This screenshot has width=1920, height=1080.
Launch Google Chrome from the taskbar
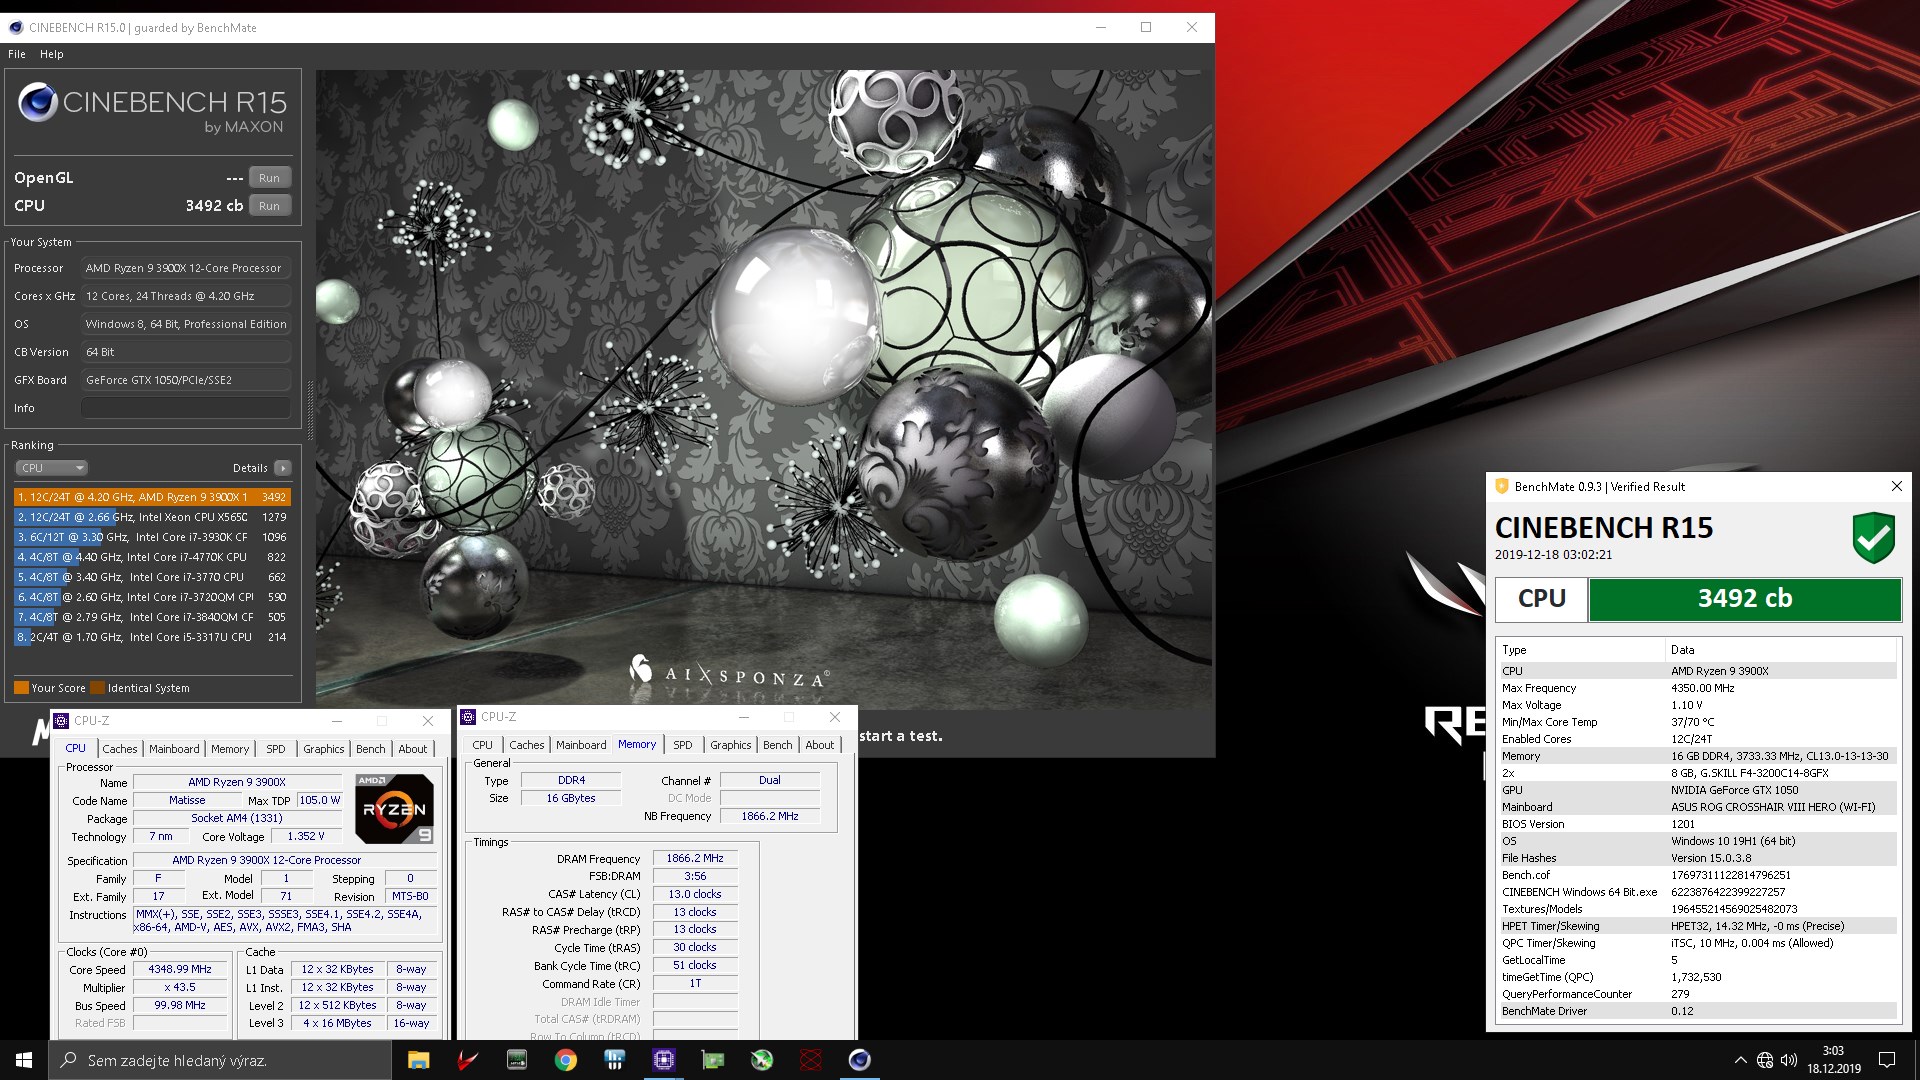pos(566,1060)
